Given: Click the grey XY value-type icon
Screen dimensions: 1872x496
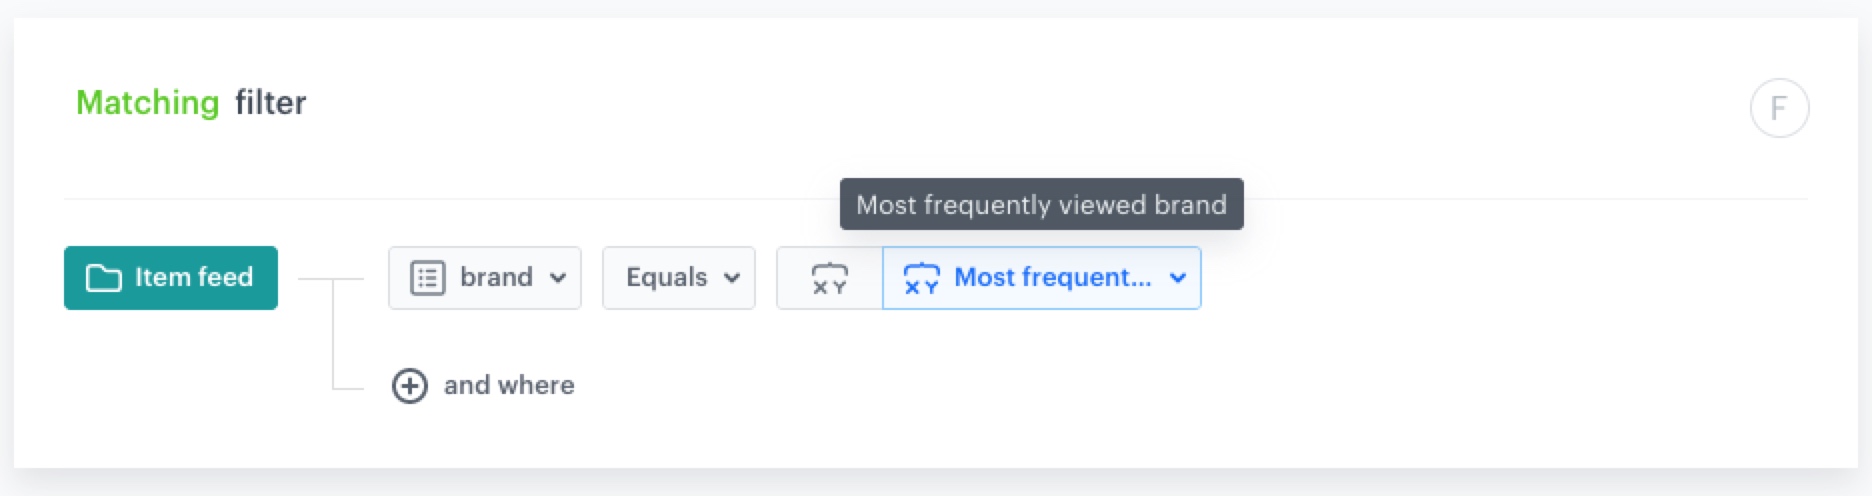Looking at the screenshot, I should pyautogui.click(x=829, y=278).
